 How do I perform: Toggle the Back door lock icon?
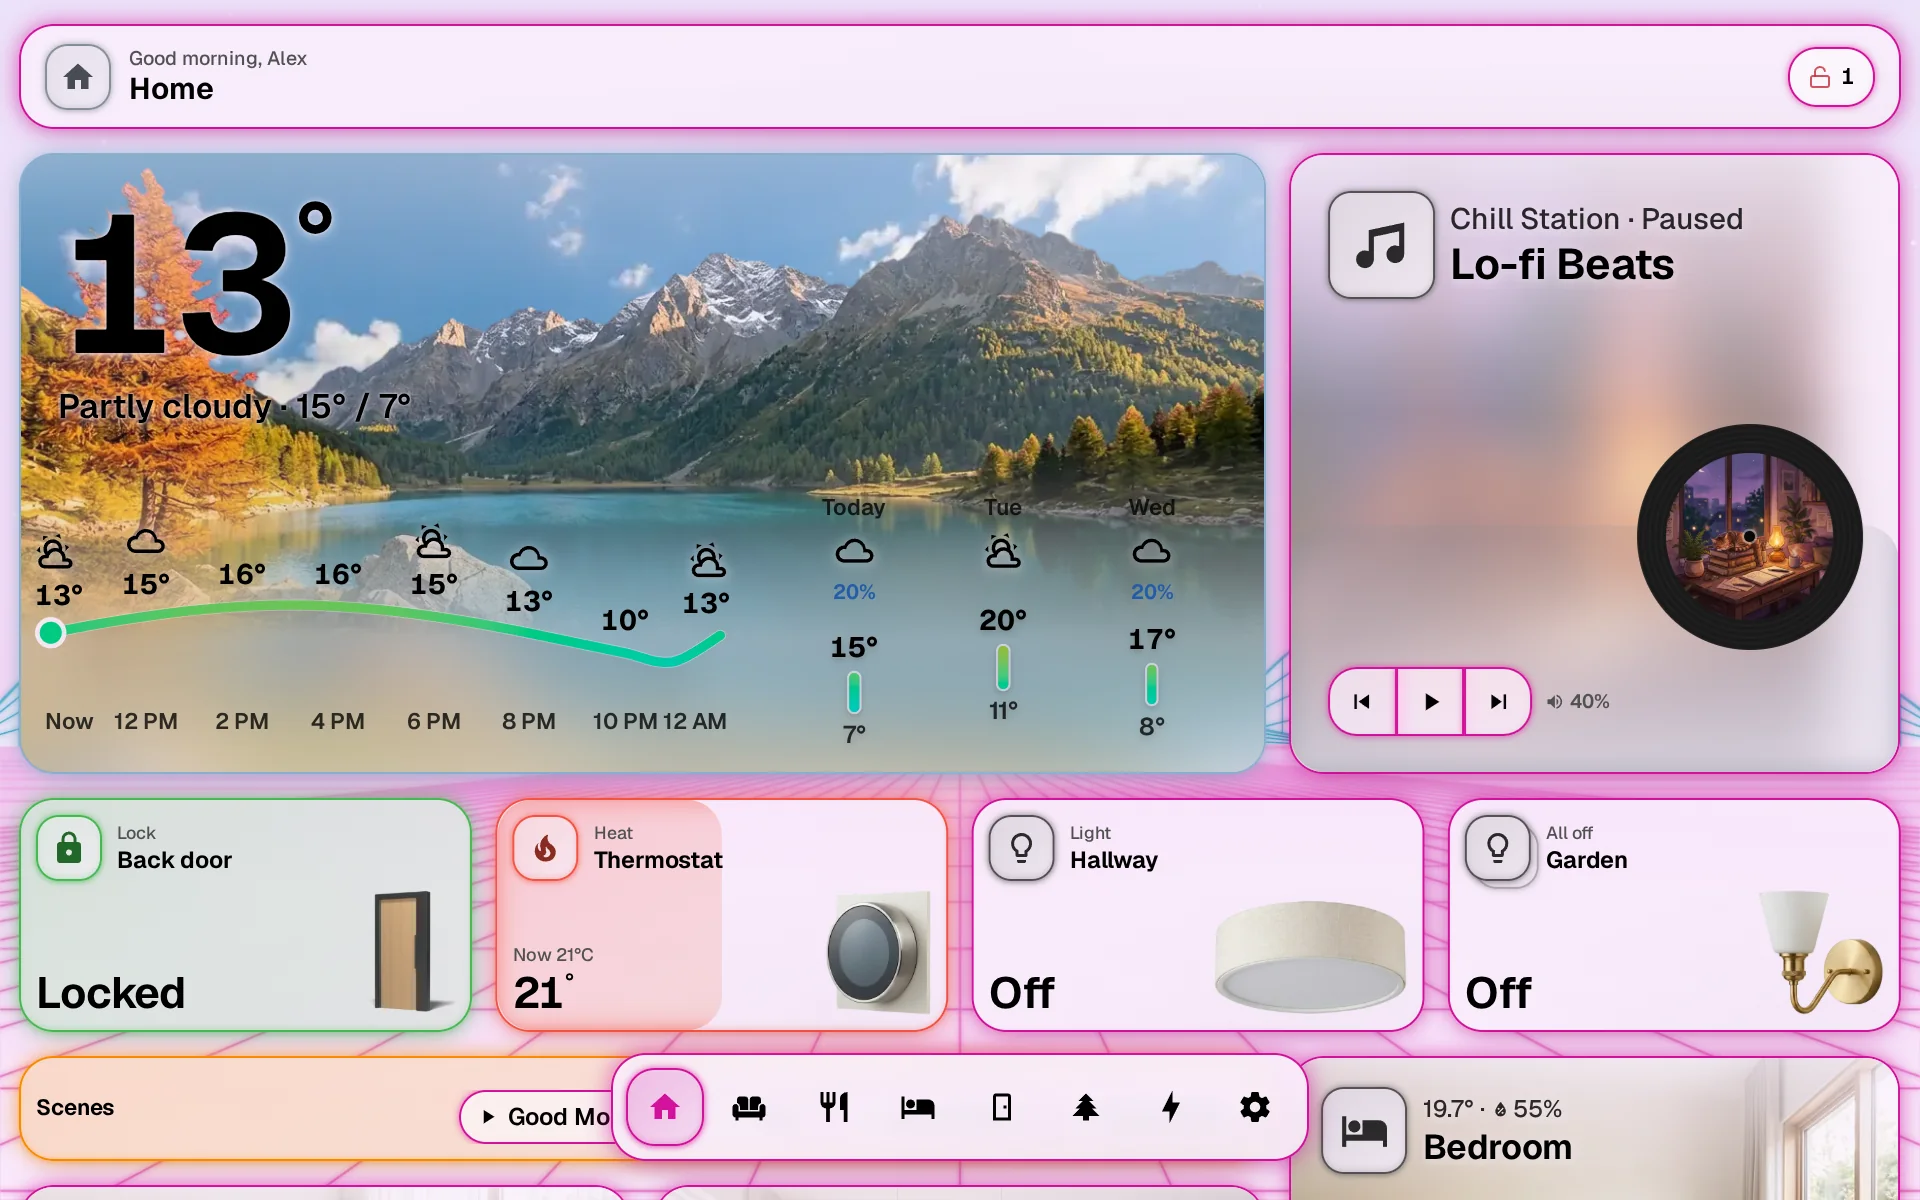[69, 848]
